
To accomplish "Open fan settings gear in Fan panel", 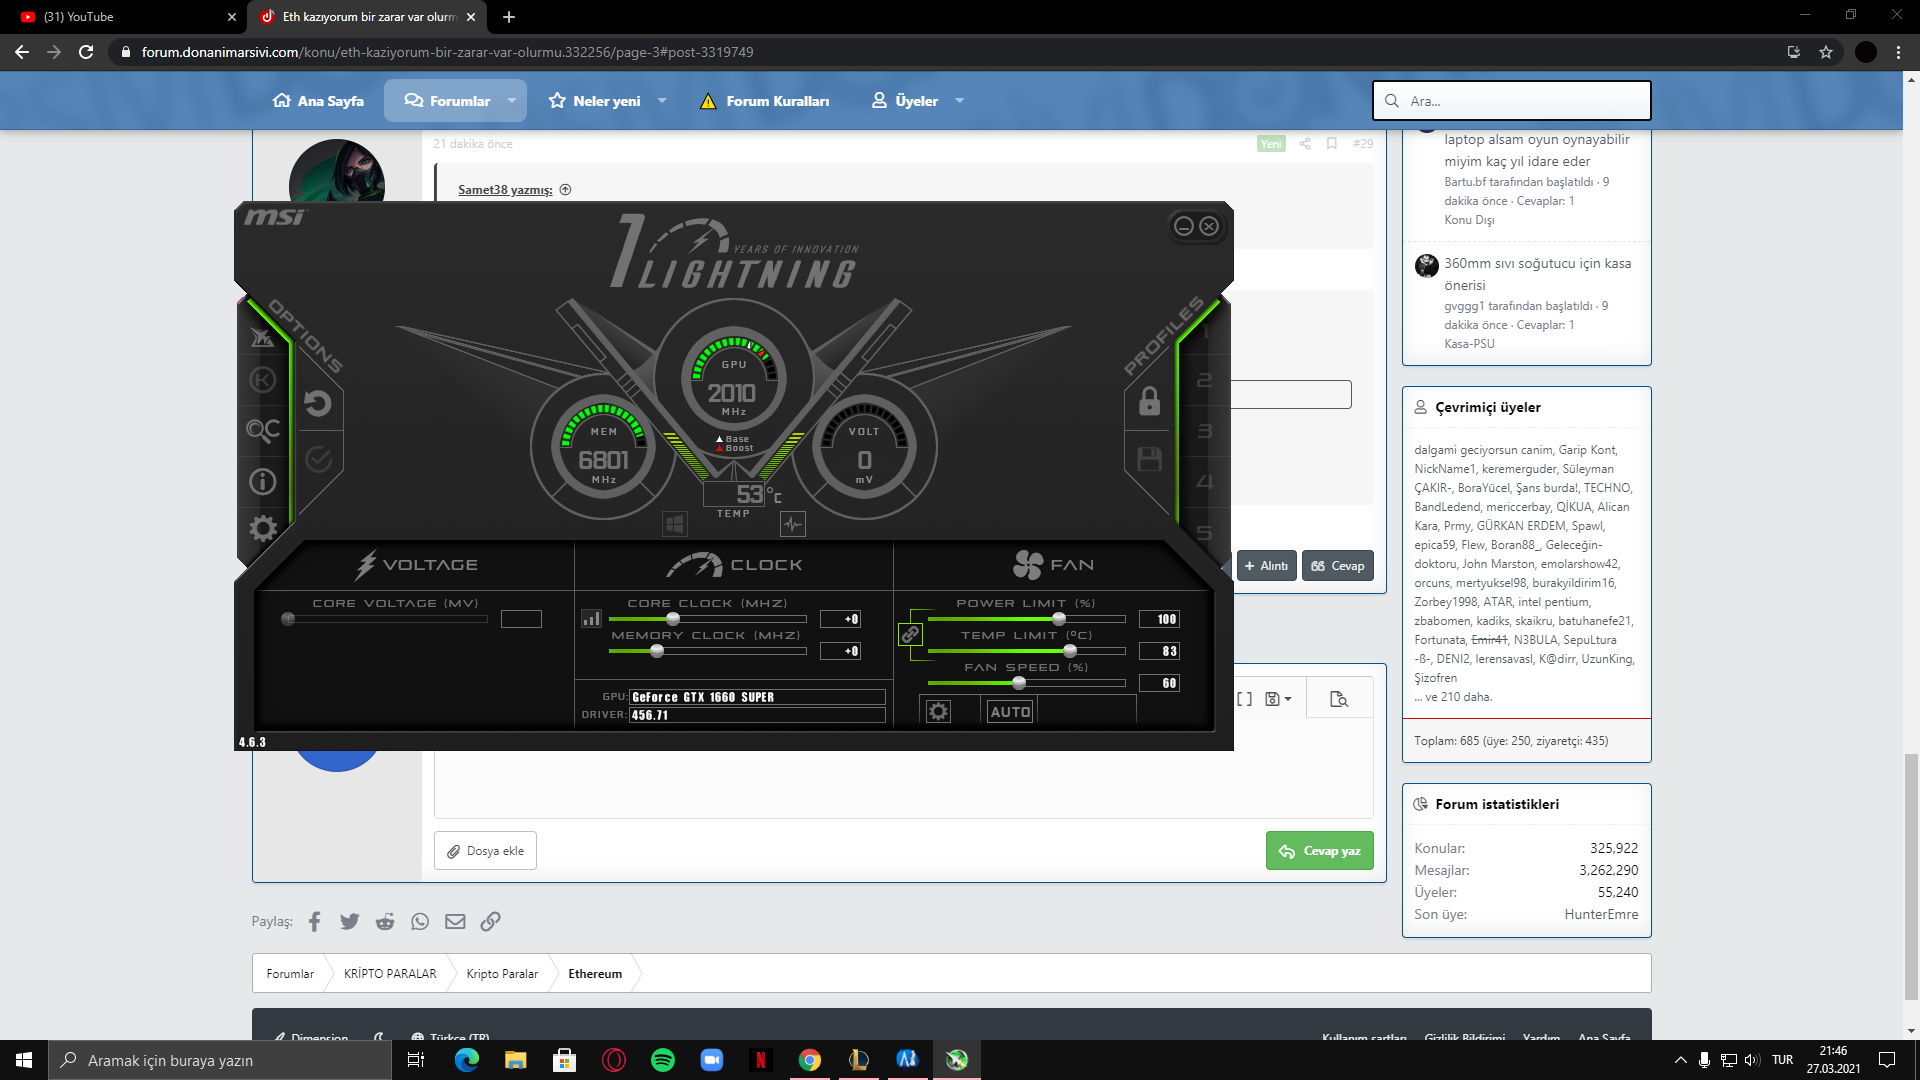I will click(x=938, y=711).
